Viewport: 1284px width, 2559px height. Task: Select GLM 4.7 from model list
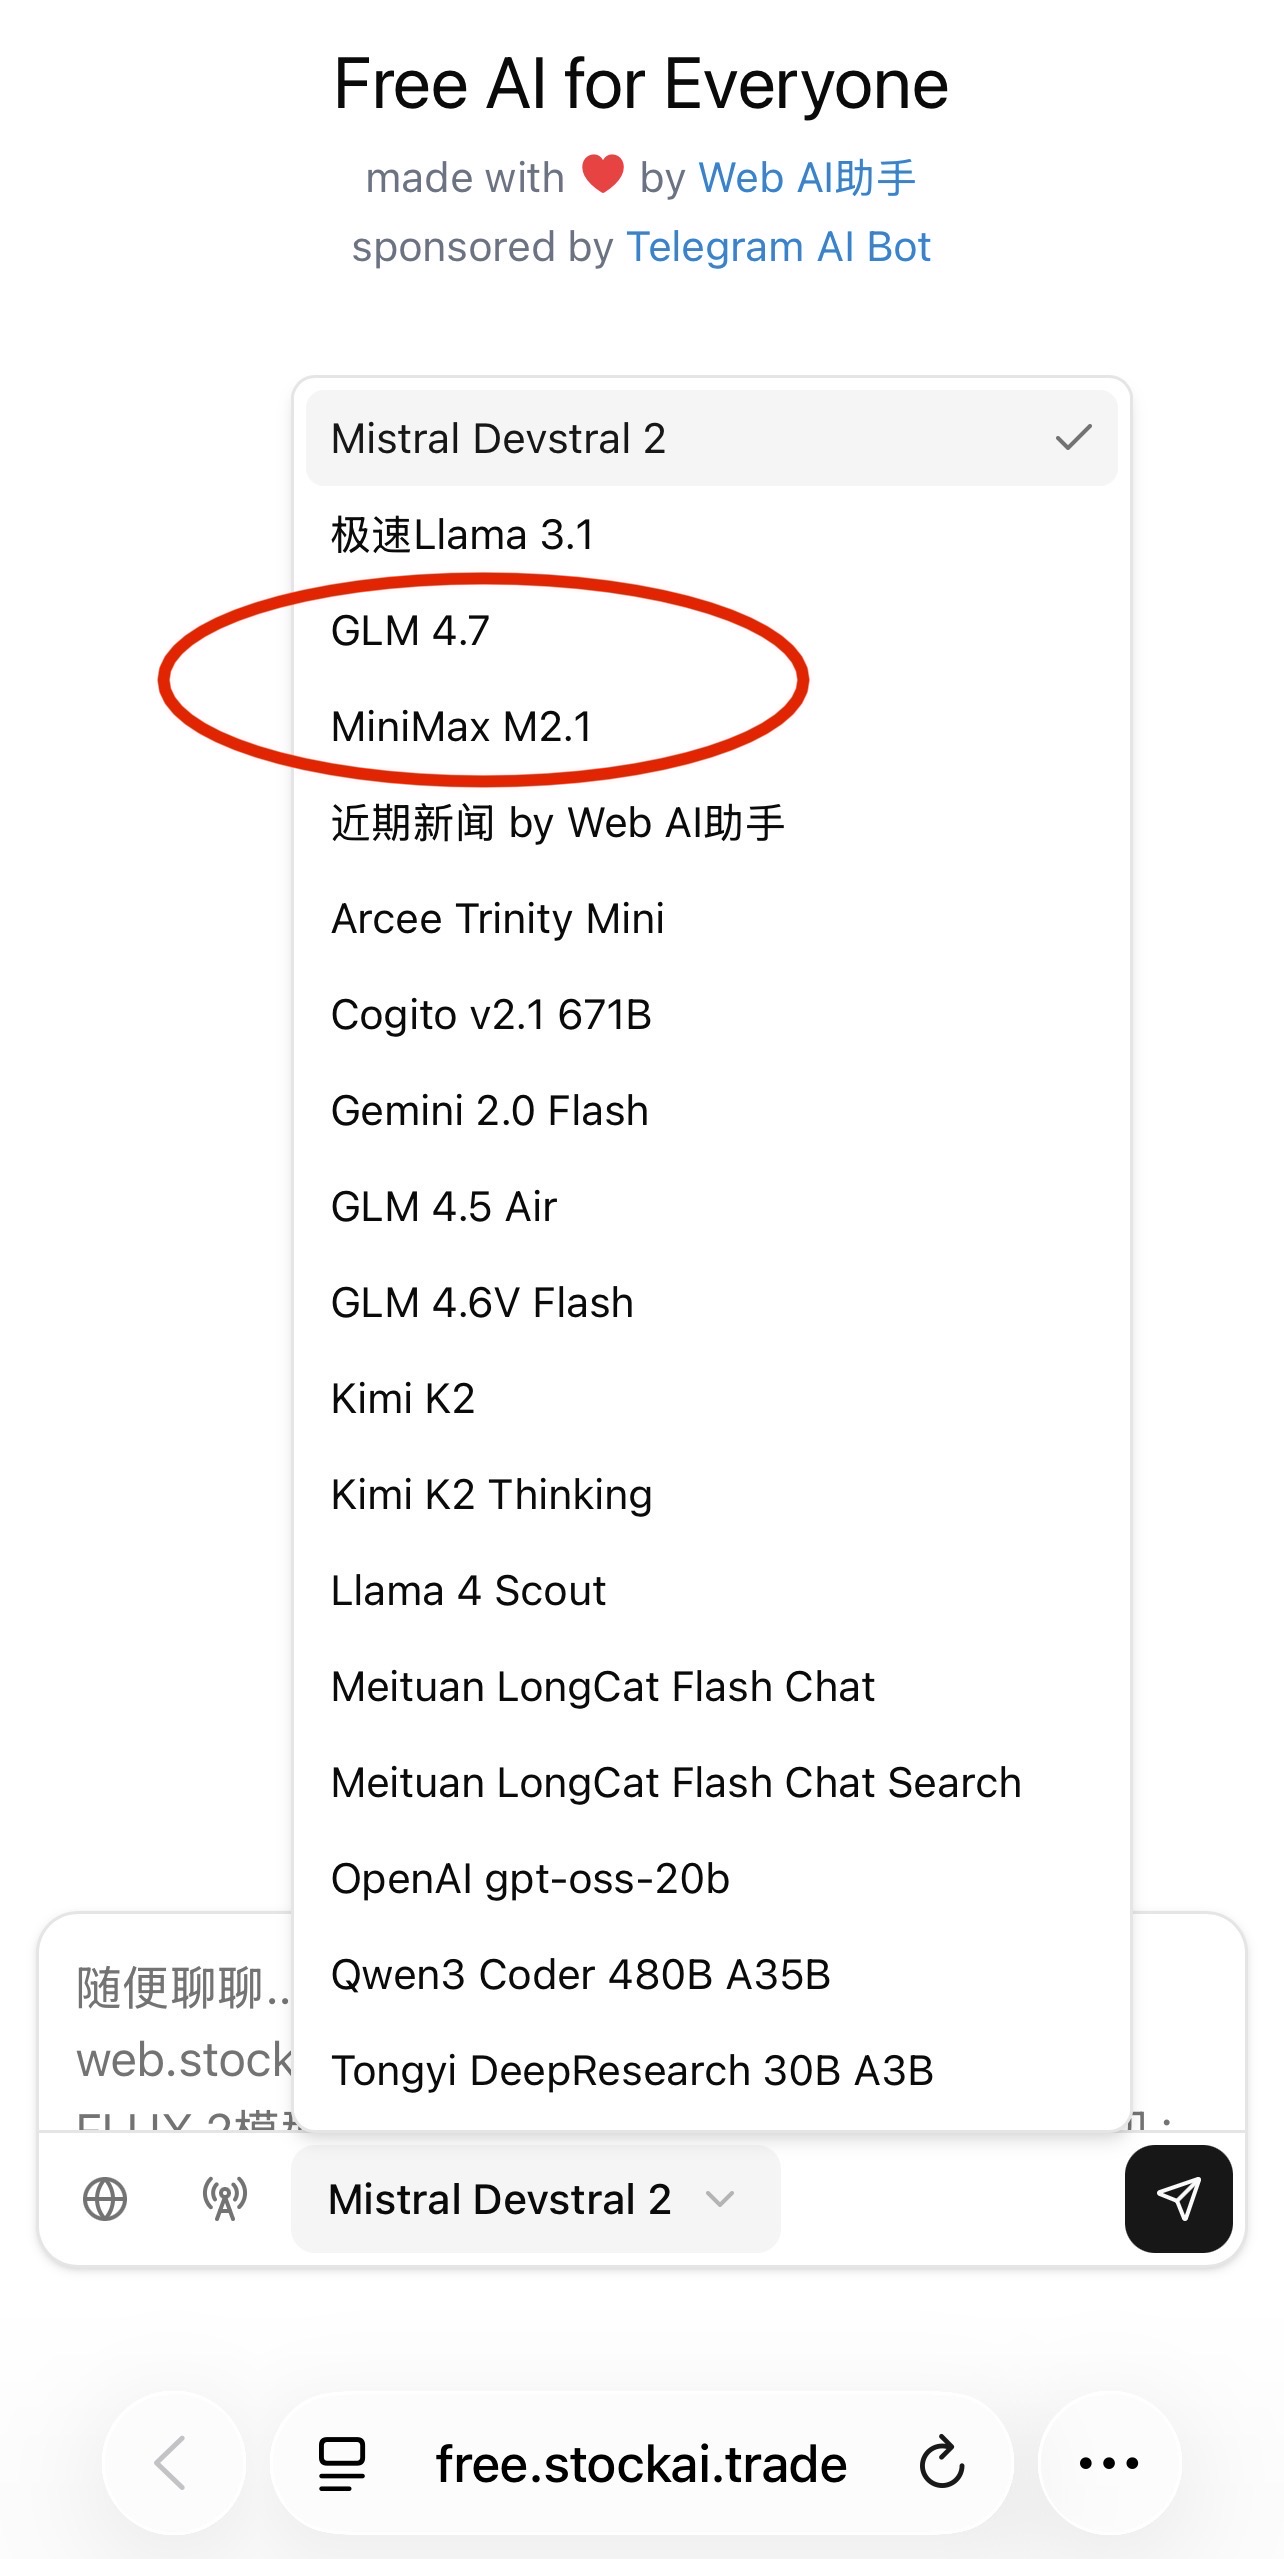click(411, 631)
